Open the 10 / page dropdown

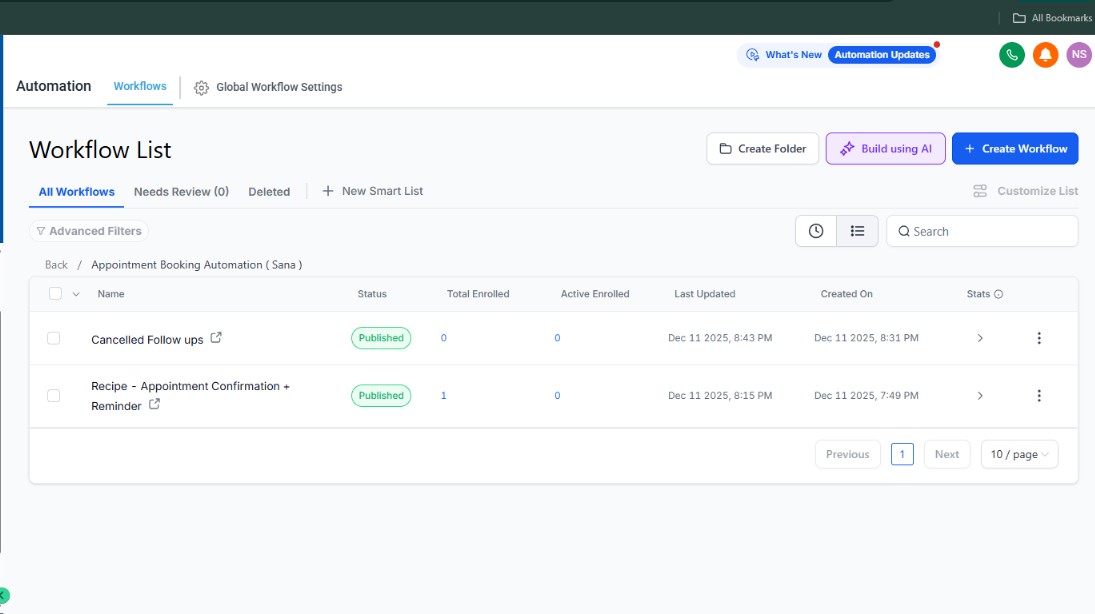pos(1019,454)
